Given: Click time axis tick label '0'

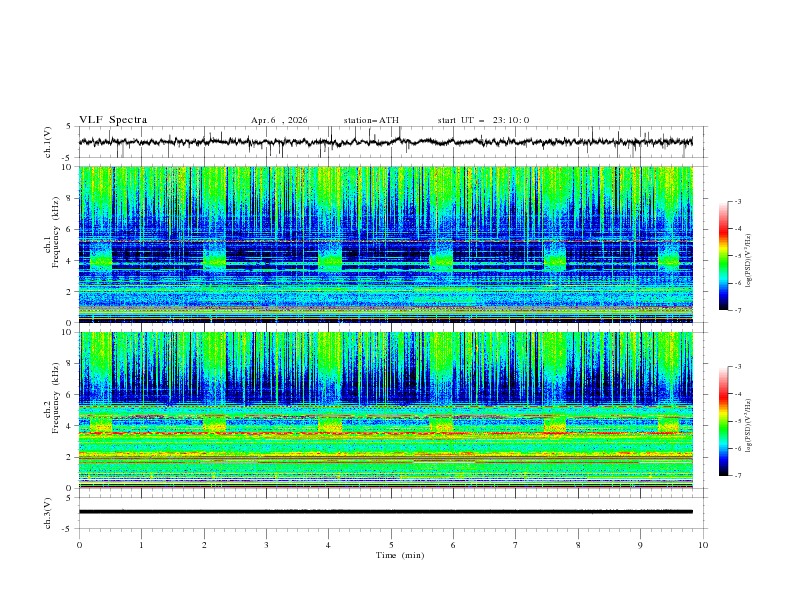Looking at the screenshot, I should [79, 545].
